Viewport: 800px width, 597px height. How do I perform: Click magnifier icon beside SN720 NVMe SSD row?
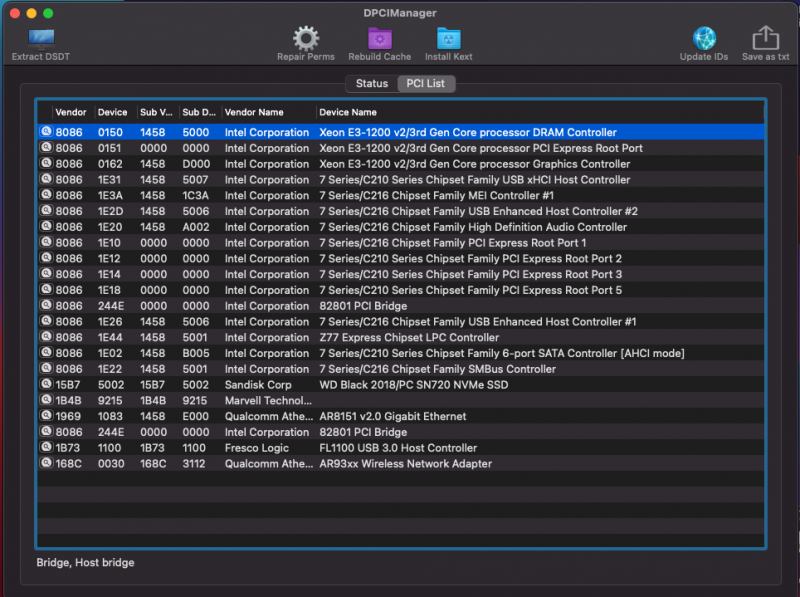[45, 385]
